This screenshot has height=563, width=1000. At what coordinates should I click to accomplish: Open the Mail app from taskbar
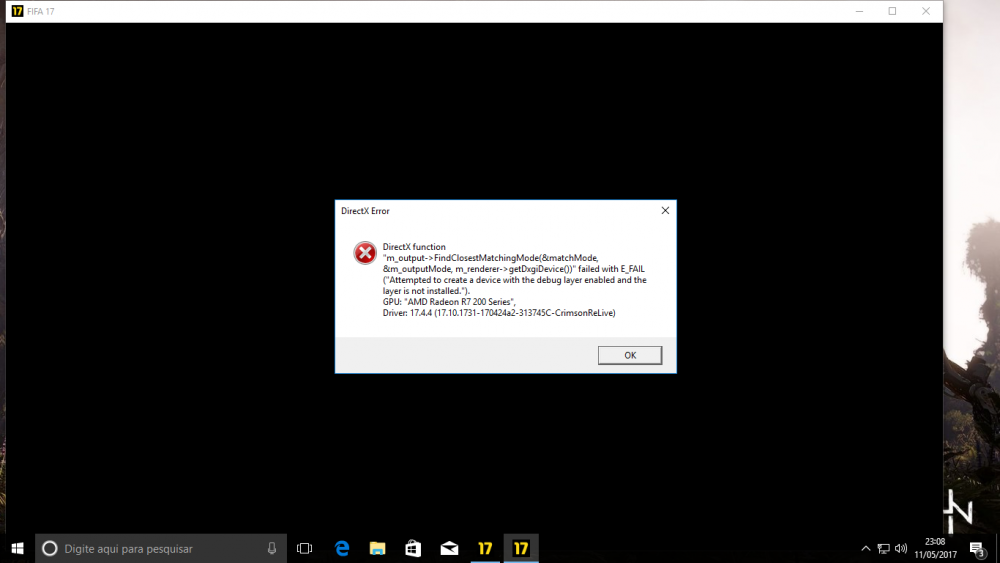[x=449, y=548]
